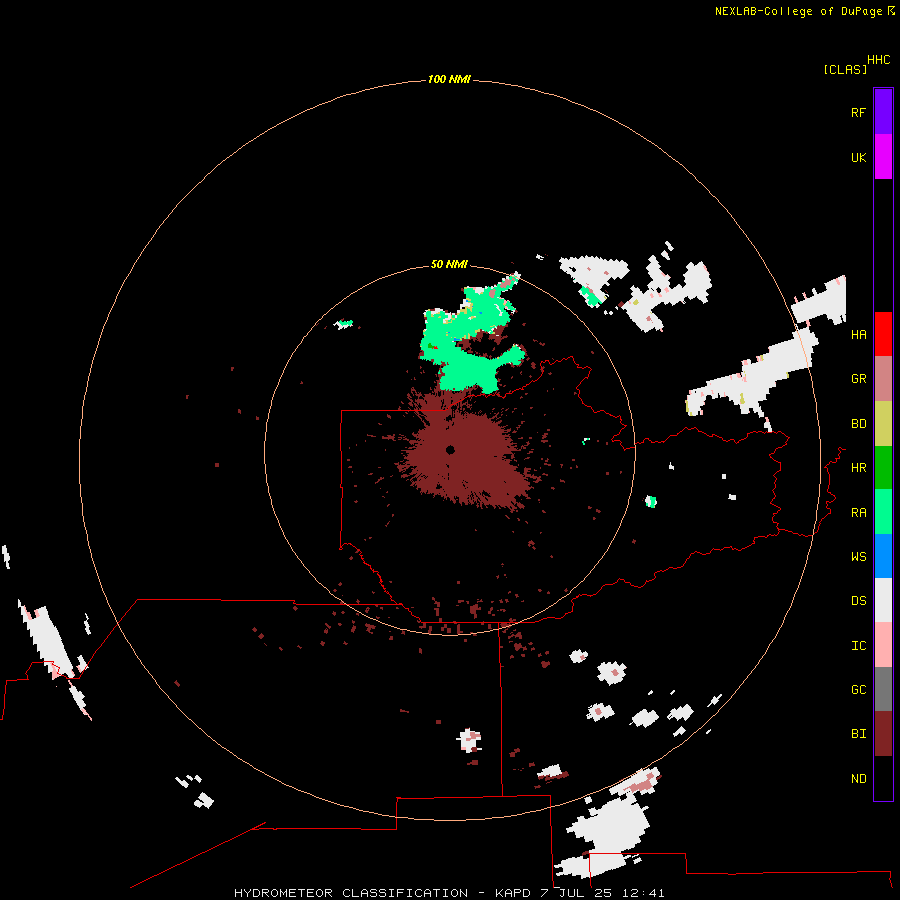This screenshot has width=900, height=900.
Task: Click the ND black legend block
Action: click(x=883, y=778)
